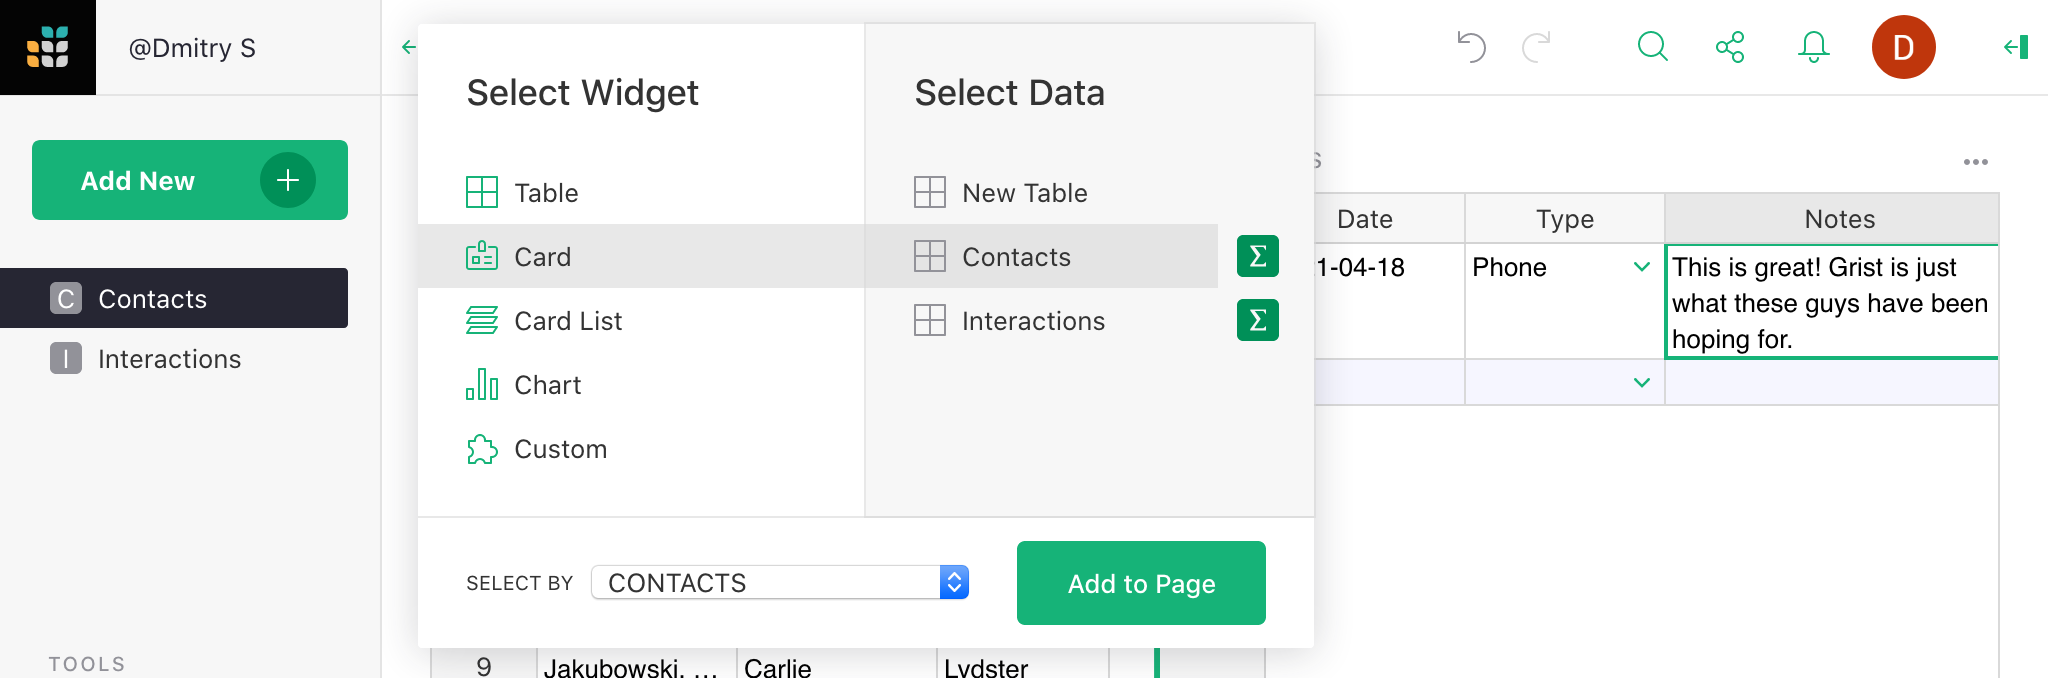Select the Table widget type
The image size is (2048, 678).
[x=546, y=192]
